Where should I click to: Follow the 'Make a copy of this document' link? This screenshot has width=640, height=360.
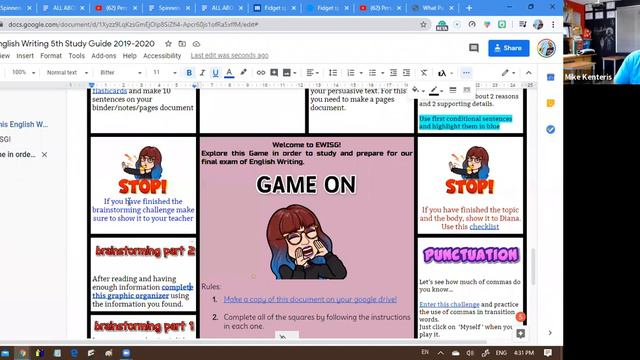[x=310, y=299]
